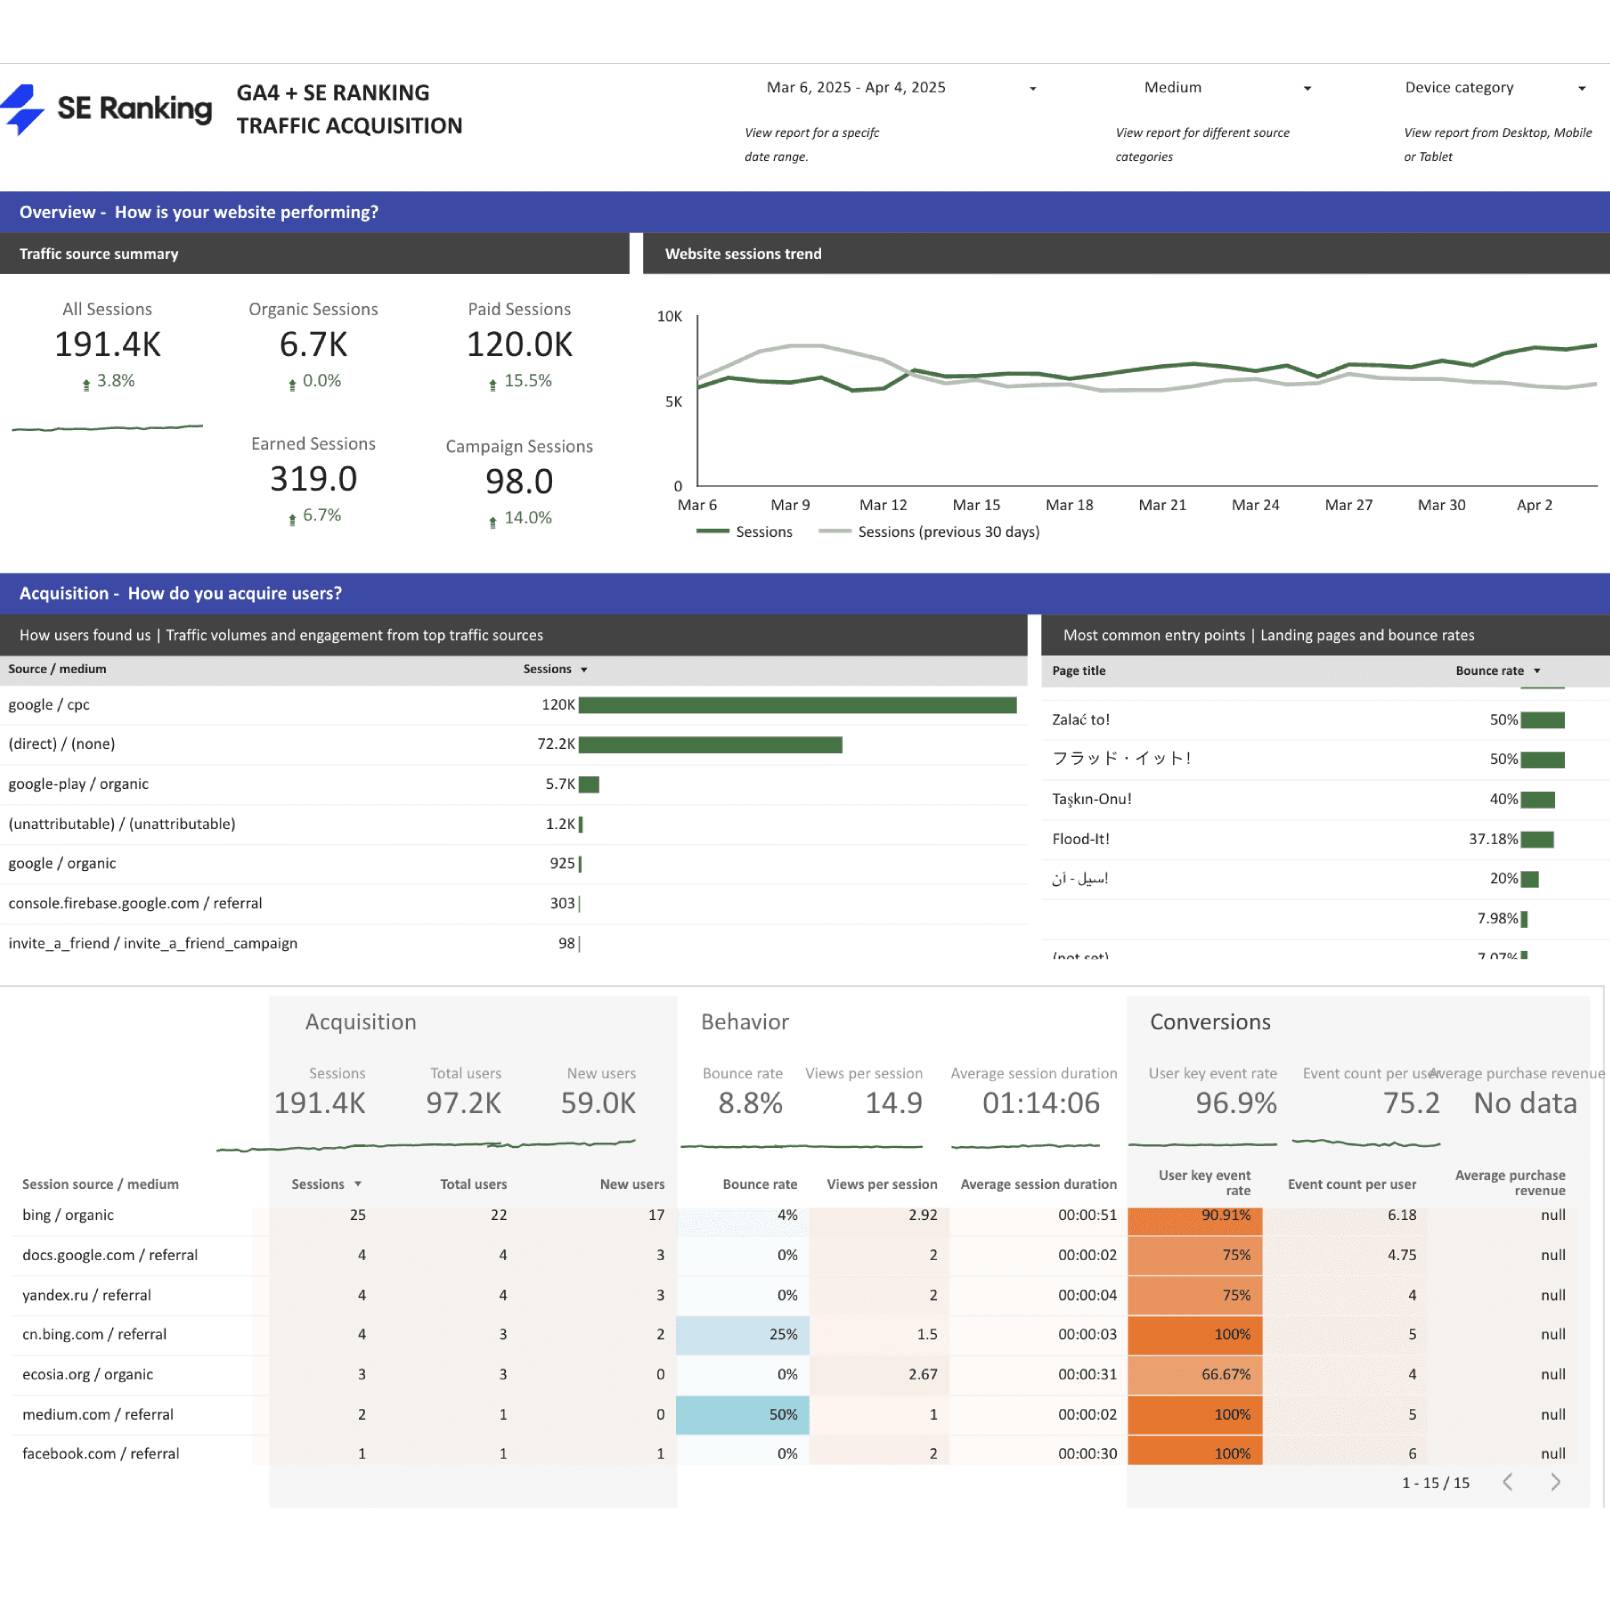Click up-arrow trend indicator under Paid Sessions
The image size is (1610, 1610).
click(493, 384)
